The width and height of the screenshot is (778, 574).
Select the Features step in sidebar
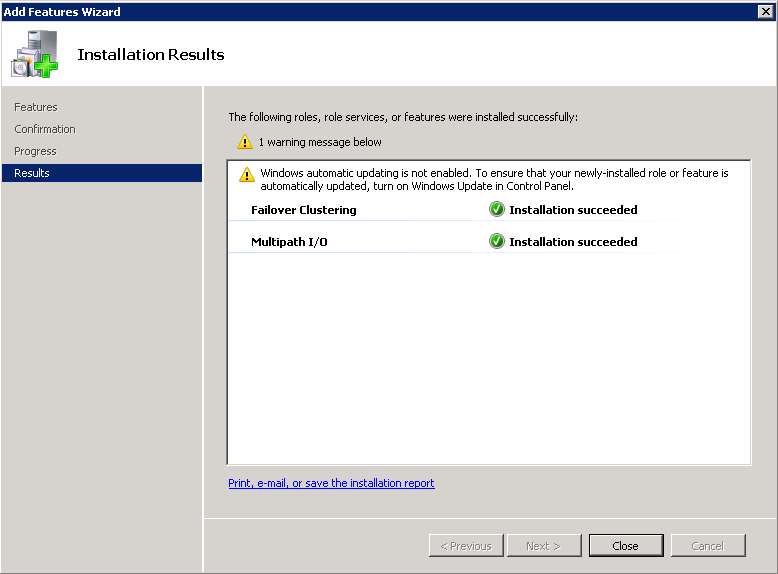tap(36, 107)
